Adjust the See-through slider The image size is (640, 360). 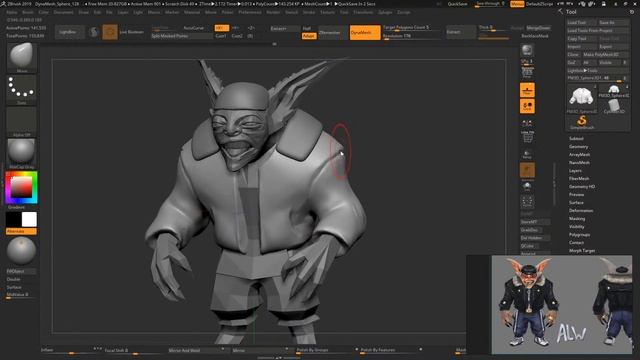pos(490,4)
